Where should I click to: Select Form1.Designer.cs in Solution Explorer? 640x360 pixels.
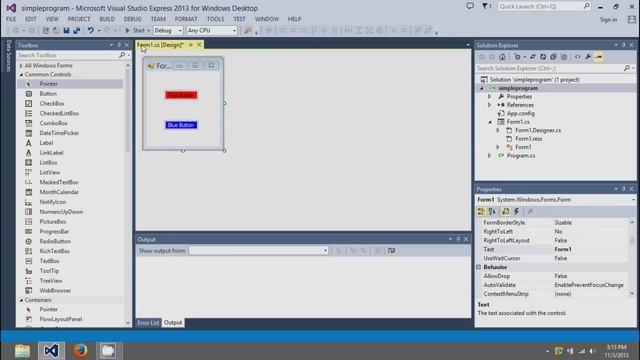pyautogui.click(x=538, y=130)
